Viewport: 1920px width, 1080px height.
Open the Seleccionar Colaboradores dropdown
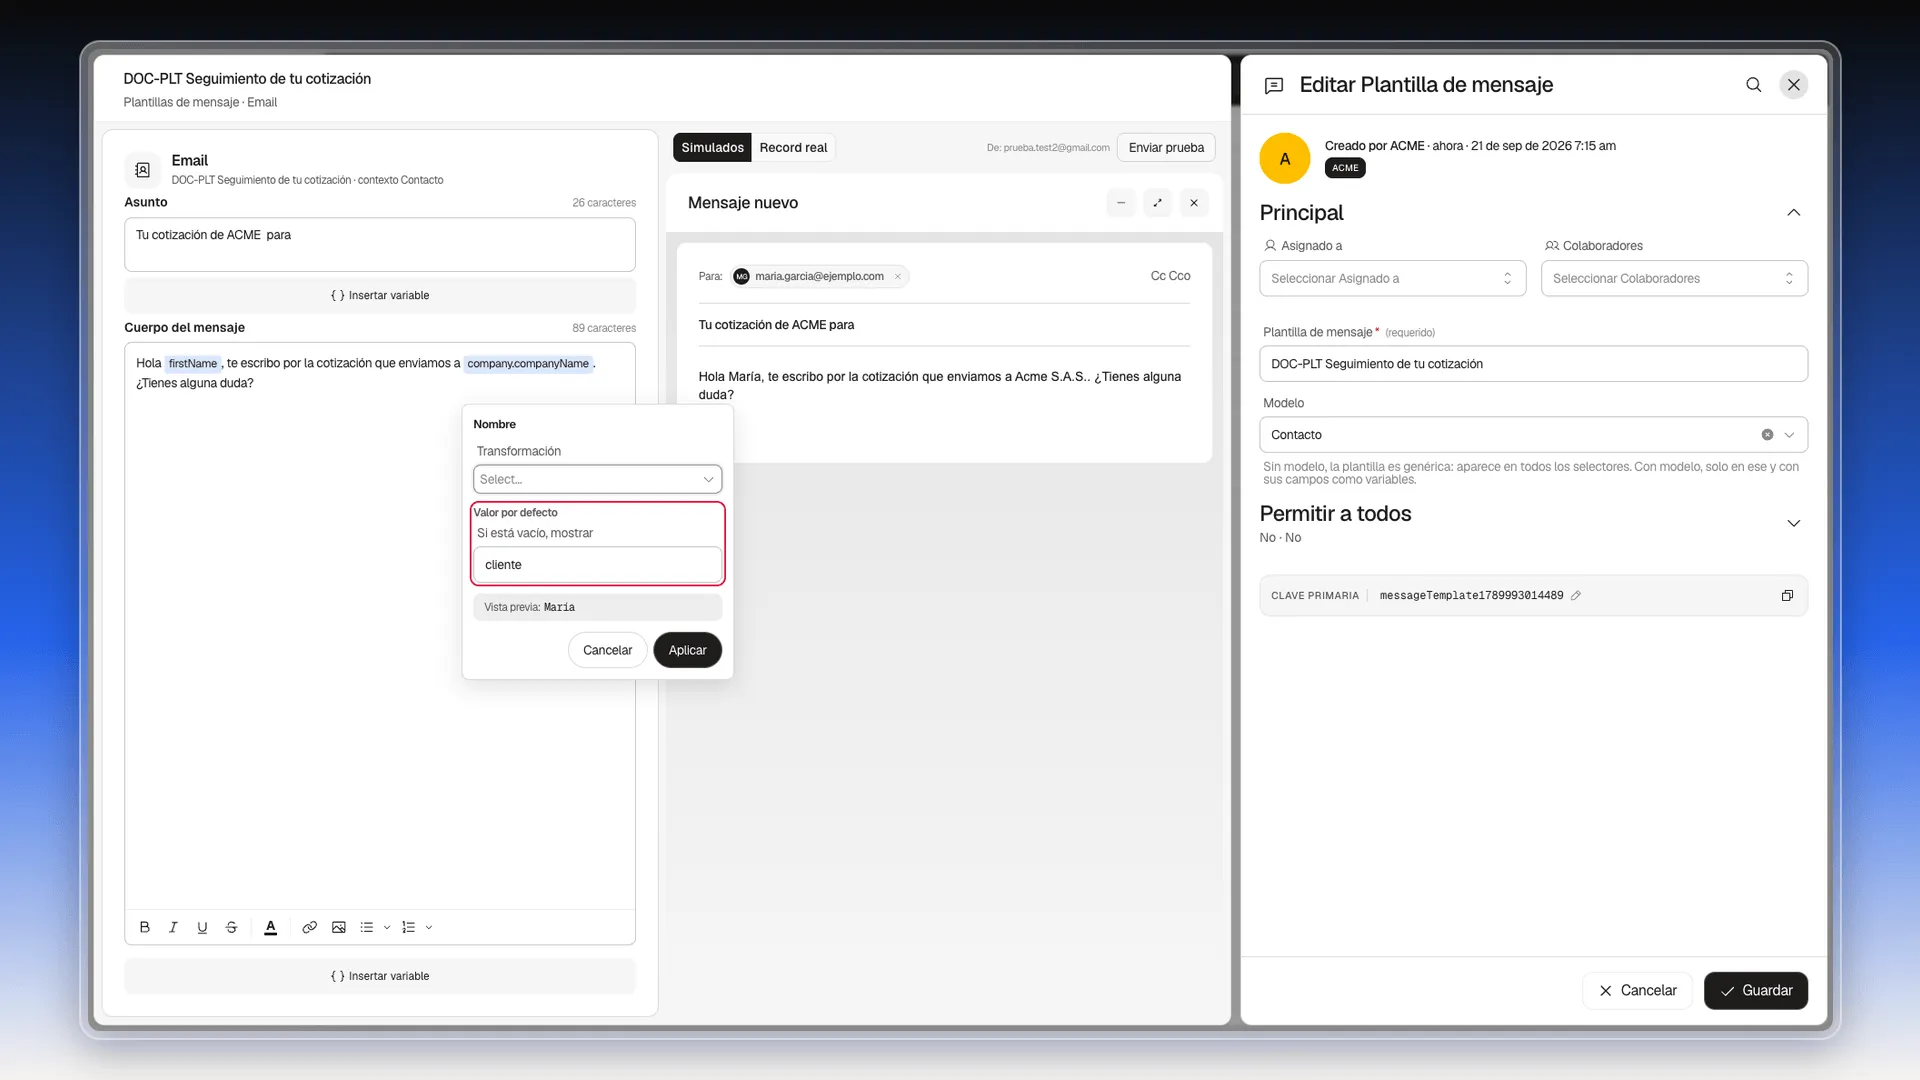(x=1674, y=278)
